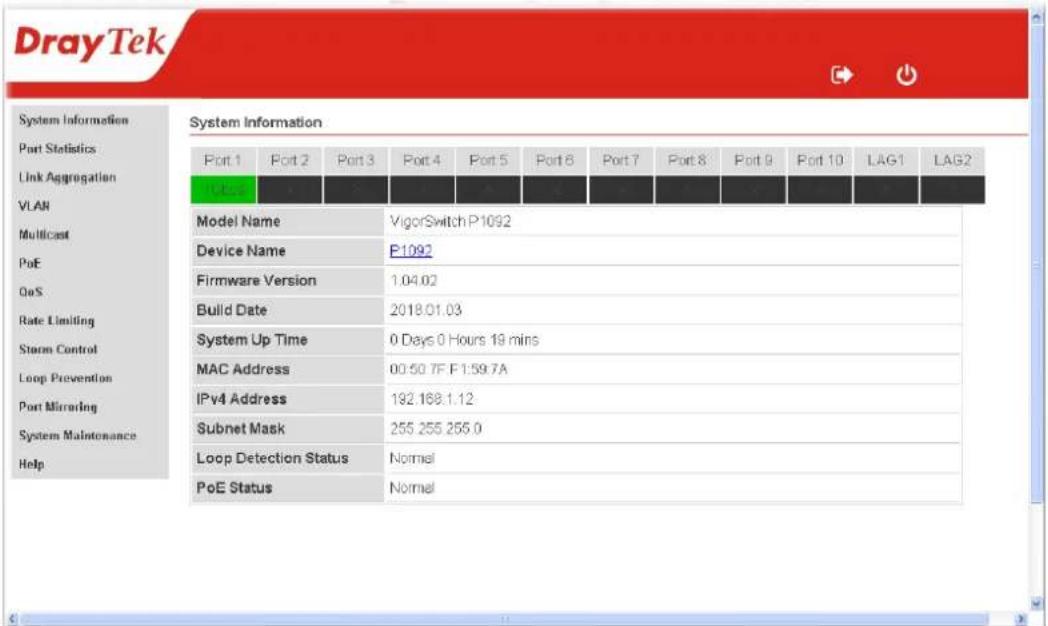
Task: Click the Port 2 status block
Action: 289,190
